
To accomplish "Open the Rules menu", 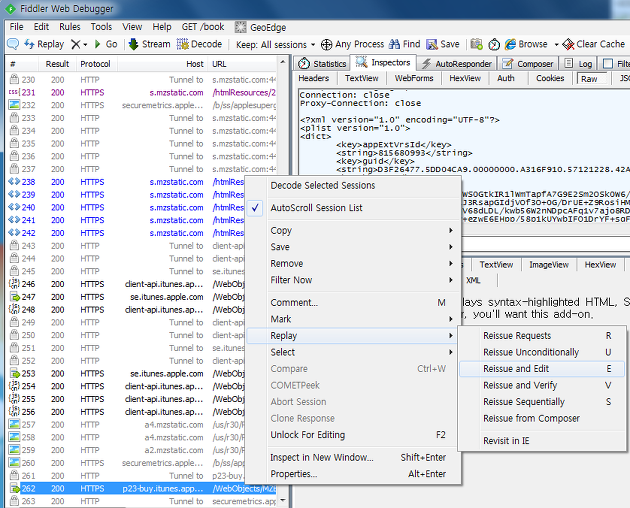I will point(70,27).
